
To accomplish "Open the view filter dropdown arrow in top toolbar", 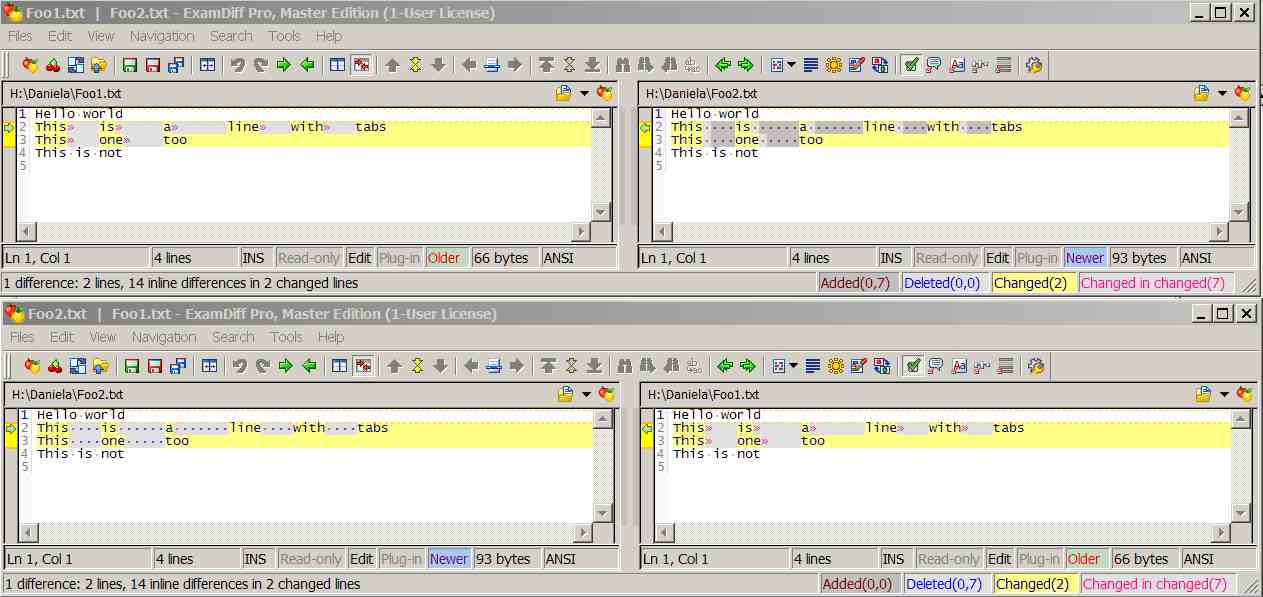I will [x=791, y=65].
